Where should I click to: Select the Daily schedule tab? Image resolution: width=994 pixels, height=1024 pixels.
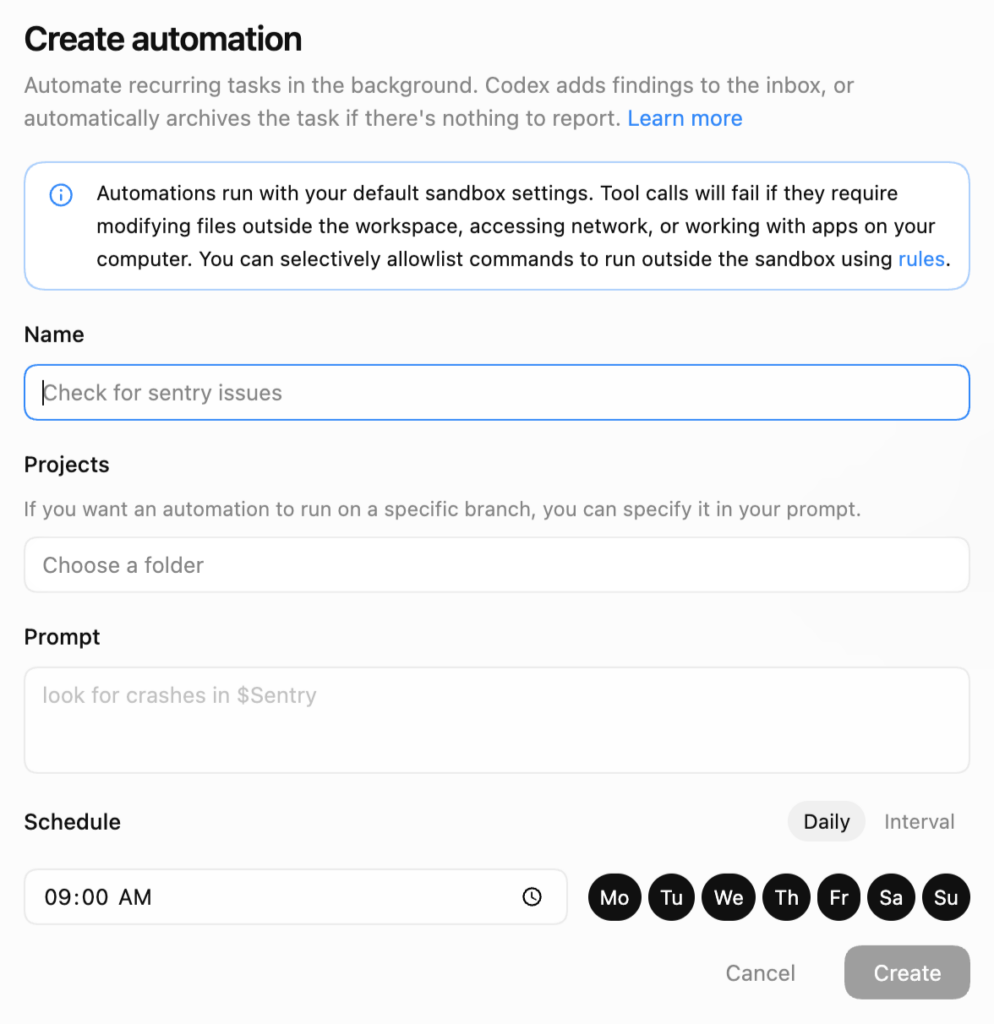pyautogui.click(x=826, y=822)
